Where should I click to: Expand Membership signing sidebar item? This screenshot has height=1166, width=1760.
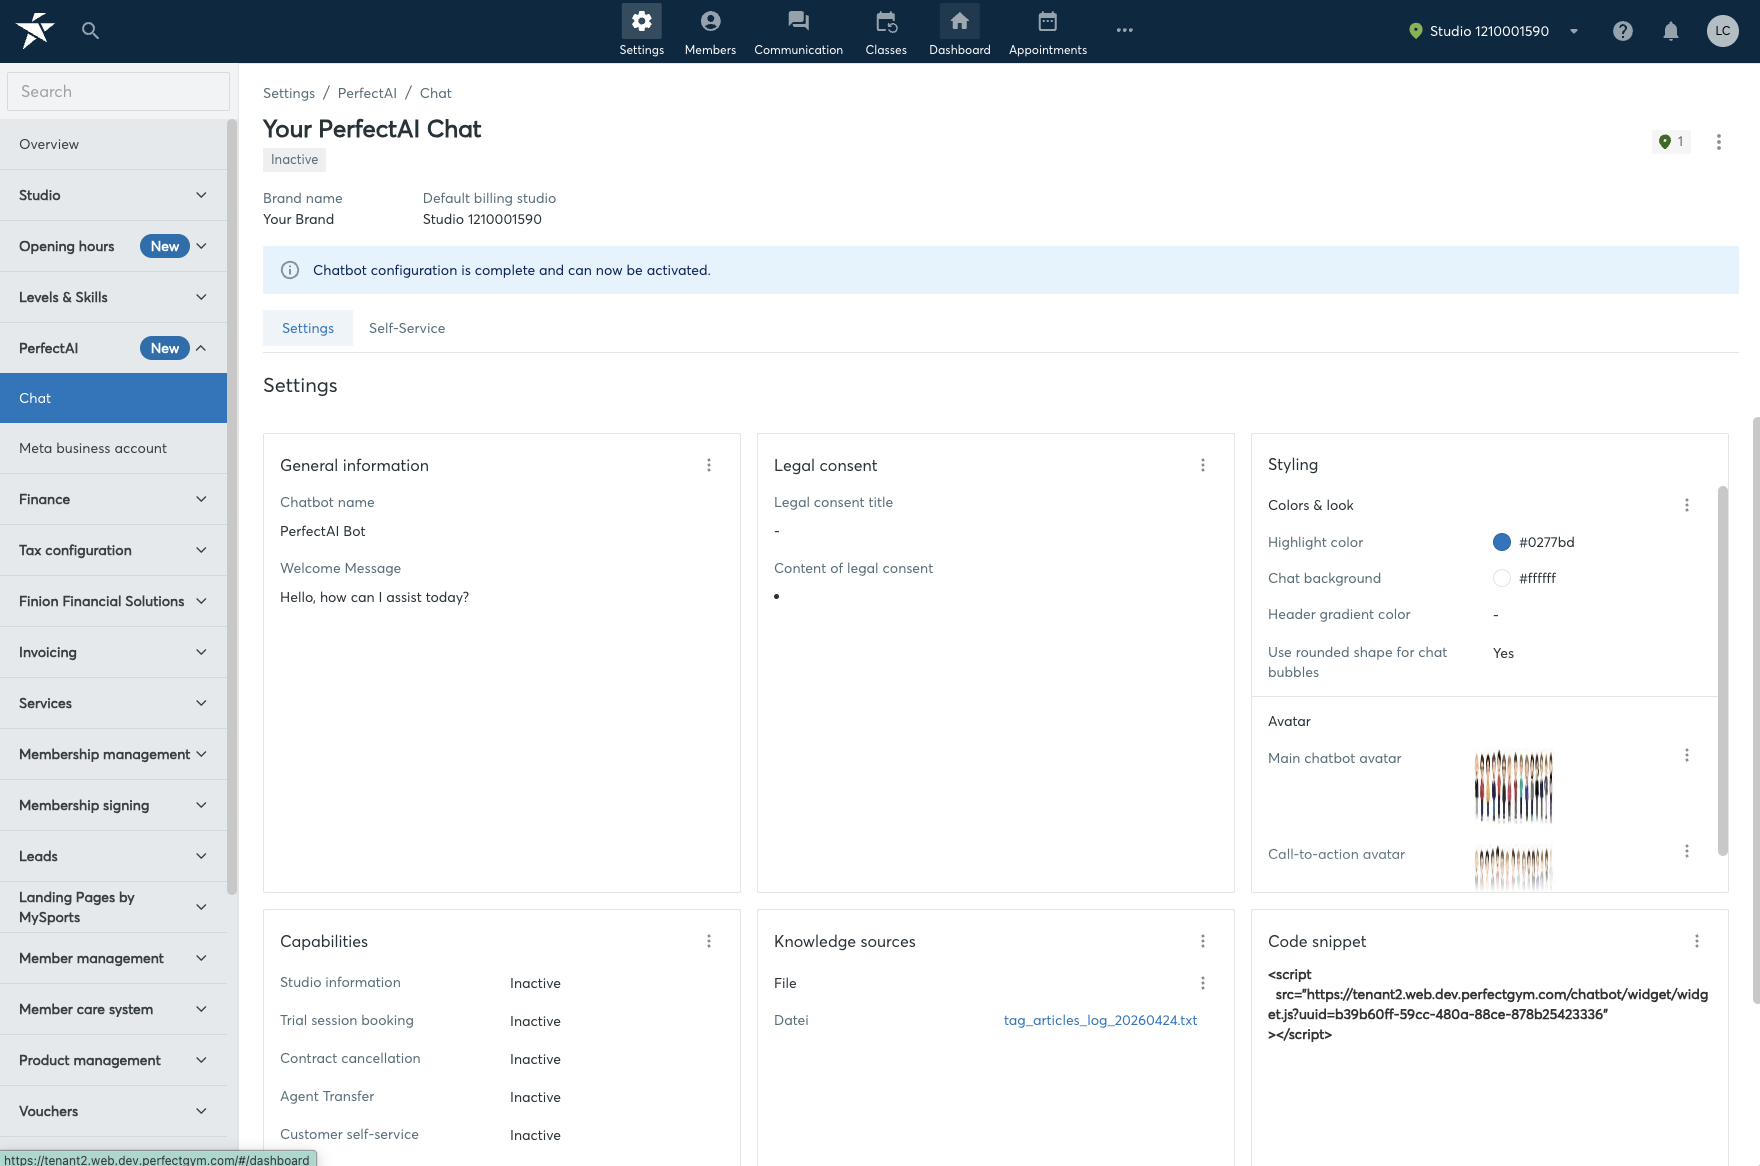tap(113, 805)
